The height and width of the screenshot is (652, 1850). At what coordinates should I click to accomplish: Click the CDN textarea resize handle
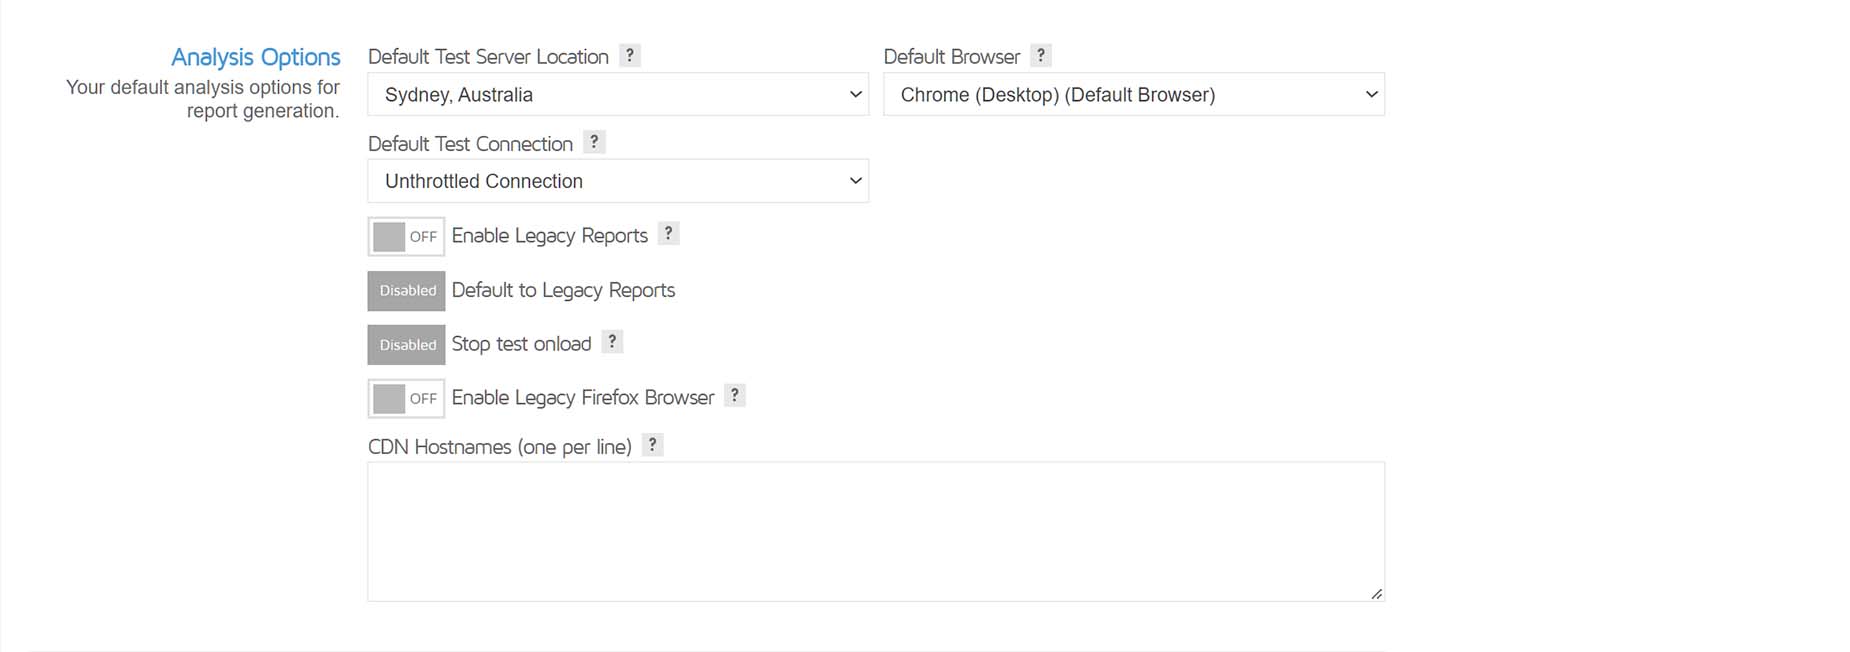tap(1377, 594)
